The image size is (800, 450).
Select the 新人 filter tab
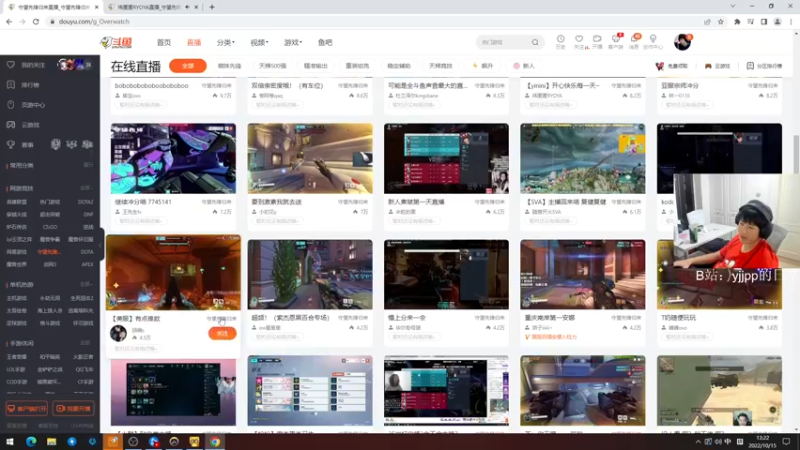pos(524,66)
